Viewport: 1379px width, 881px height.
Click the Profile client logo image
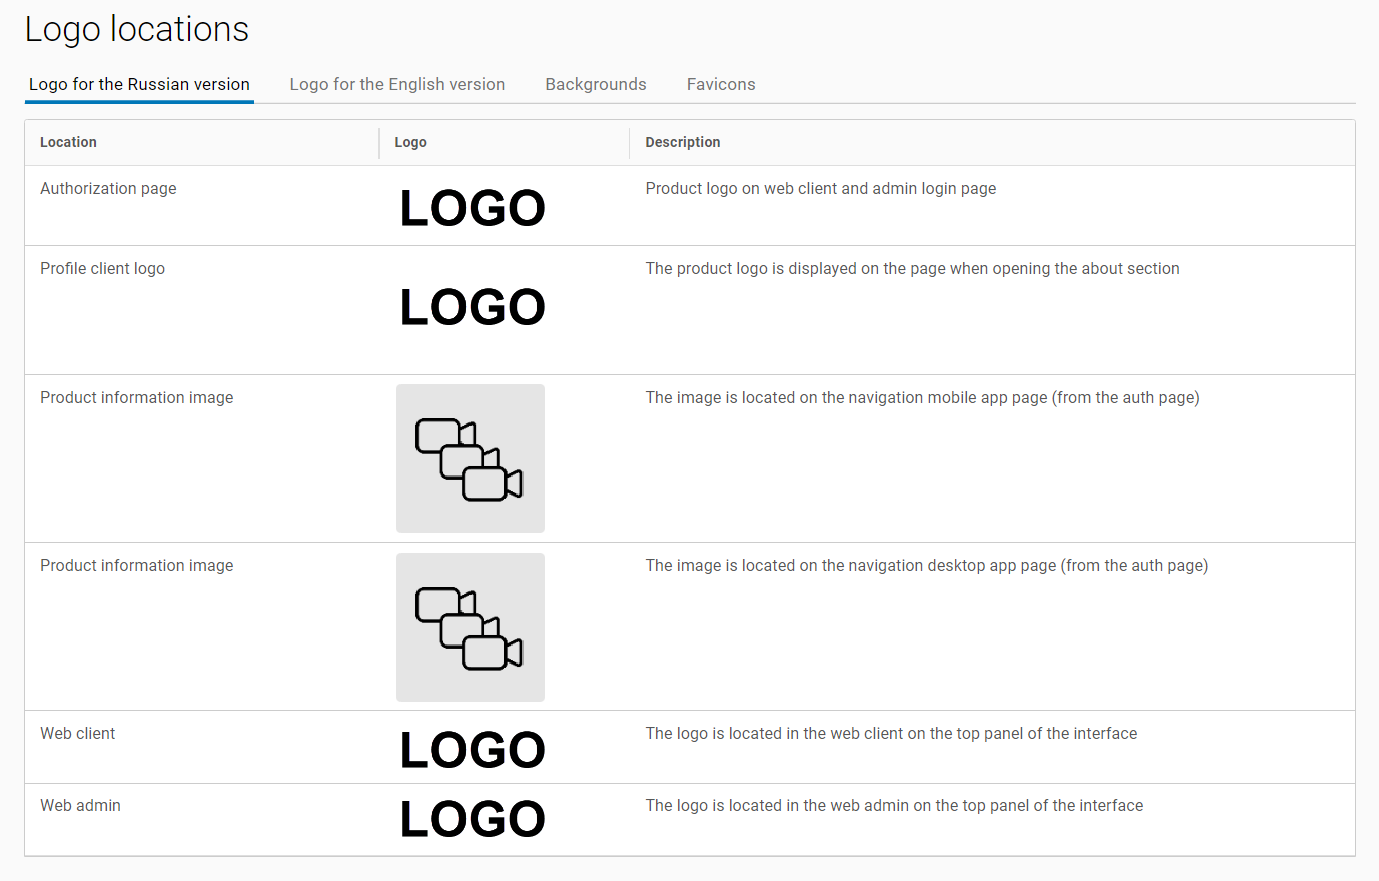coord(472,307)
